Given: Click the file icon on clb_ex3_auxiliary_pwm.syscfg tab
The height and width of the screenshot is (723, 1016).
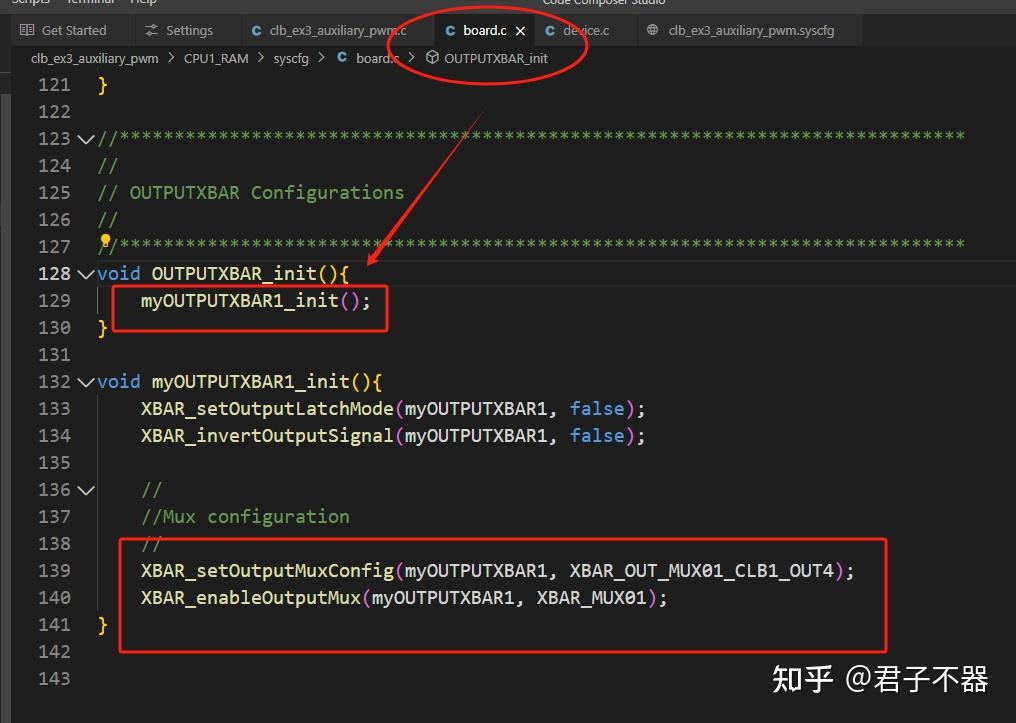Looking at the screenshot, I should tap(655, 30).
